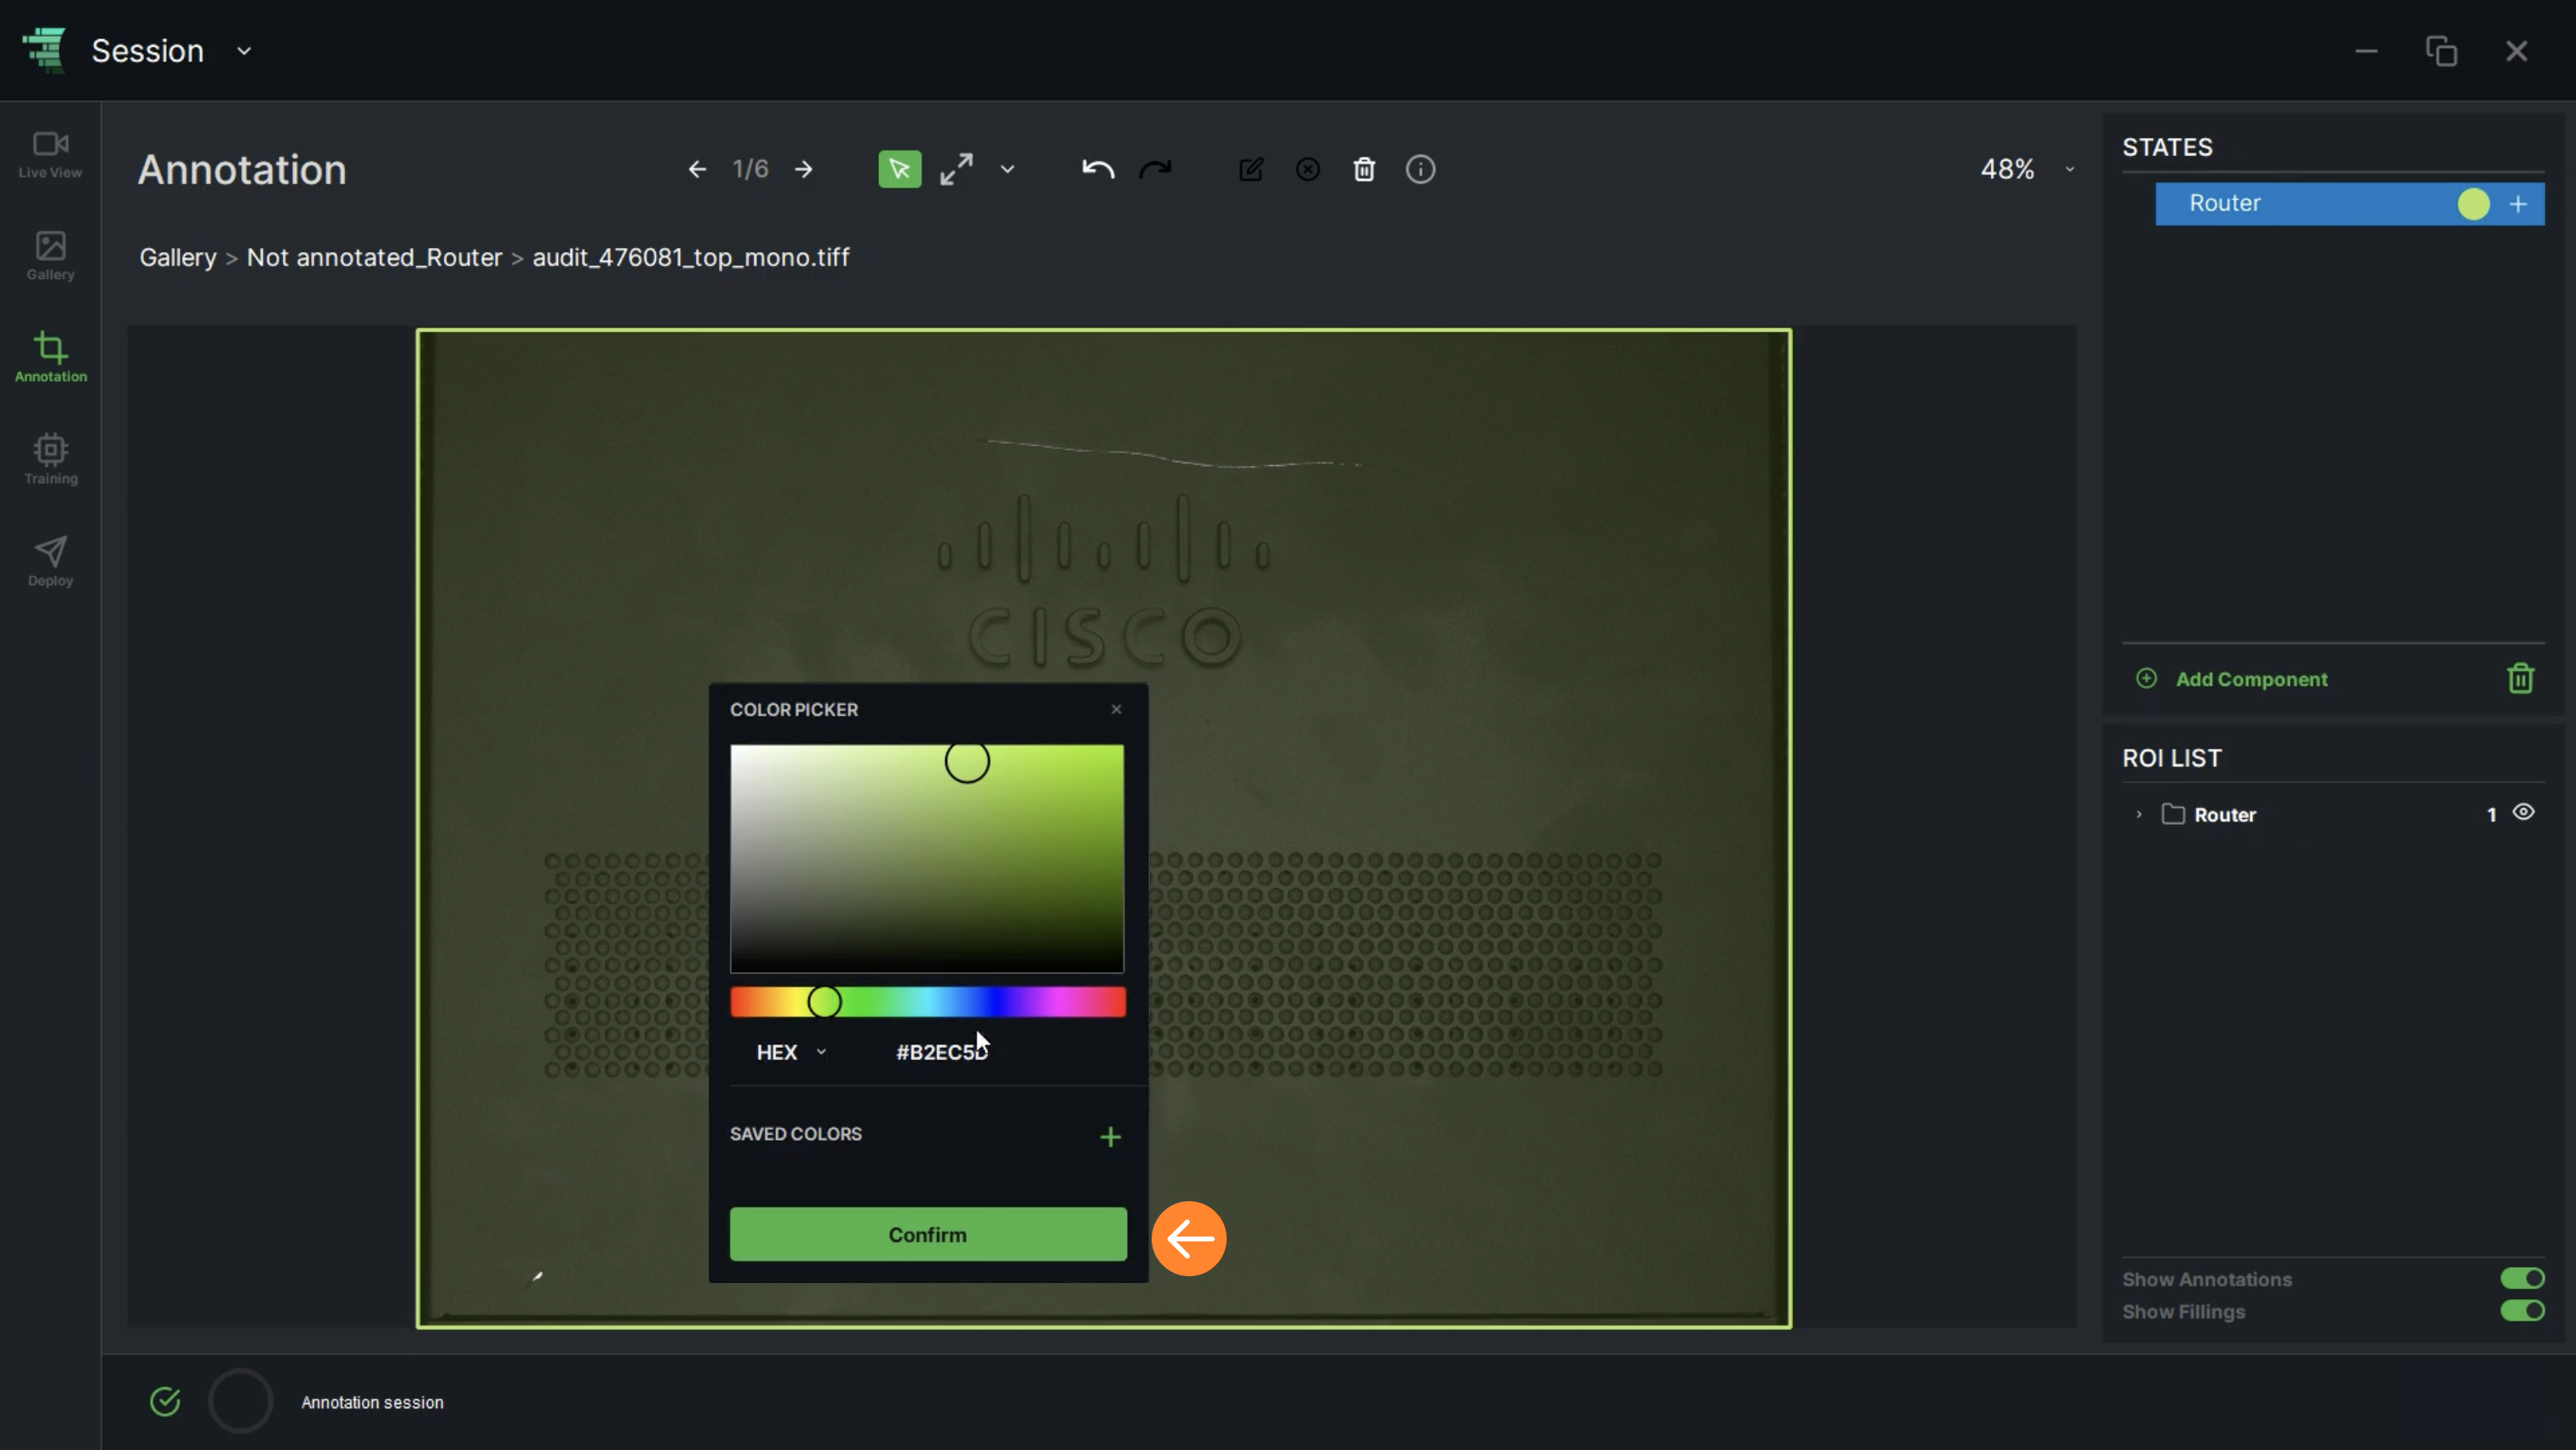Click the #B2EC5D hex value field

click(942, 1052)
